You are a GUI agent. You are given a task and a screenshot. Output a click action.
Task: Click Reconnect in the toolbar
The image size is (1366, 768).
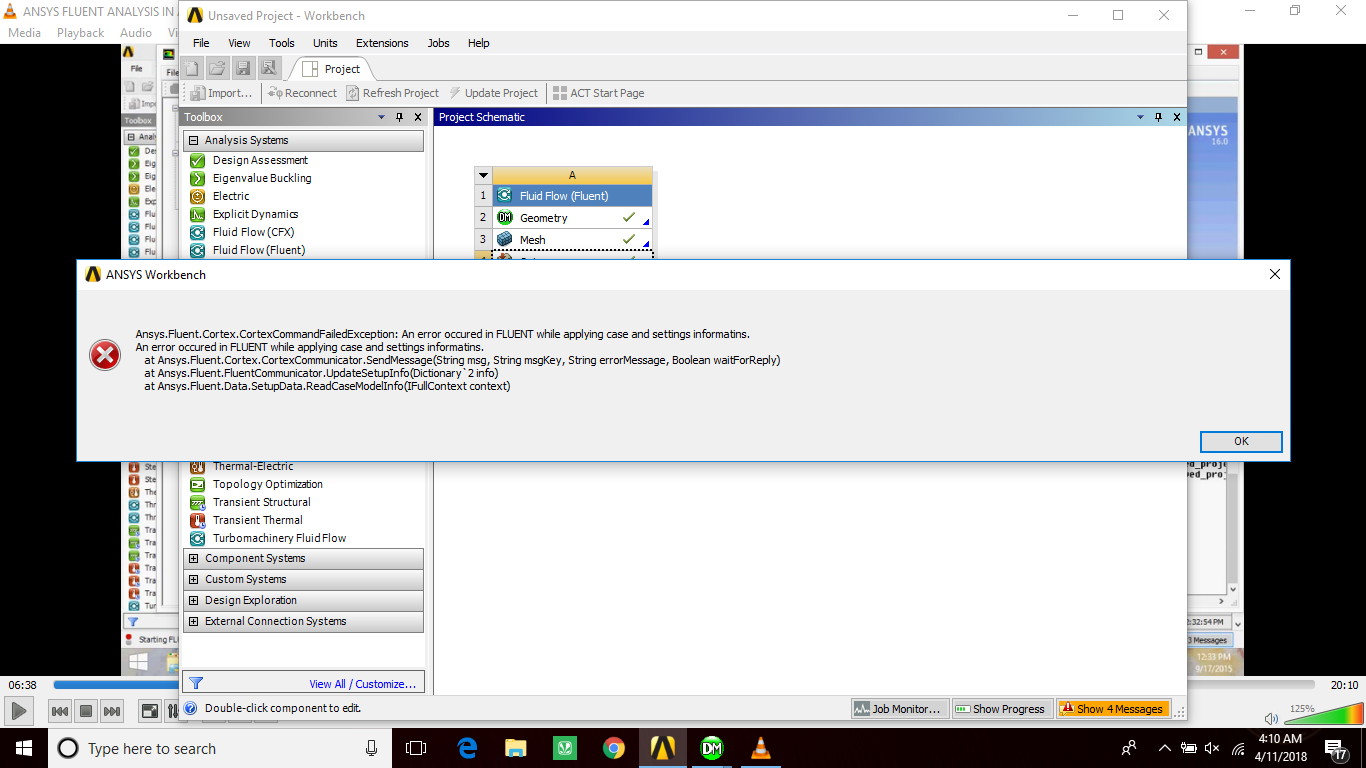tap(302, 93)
